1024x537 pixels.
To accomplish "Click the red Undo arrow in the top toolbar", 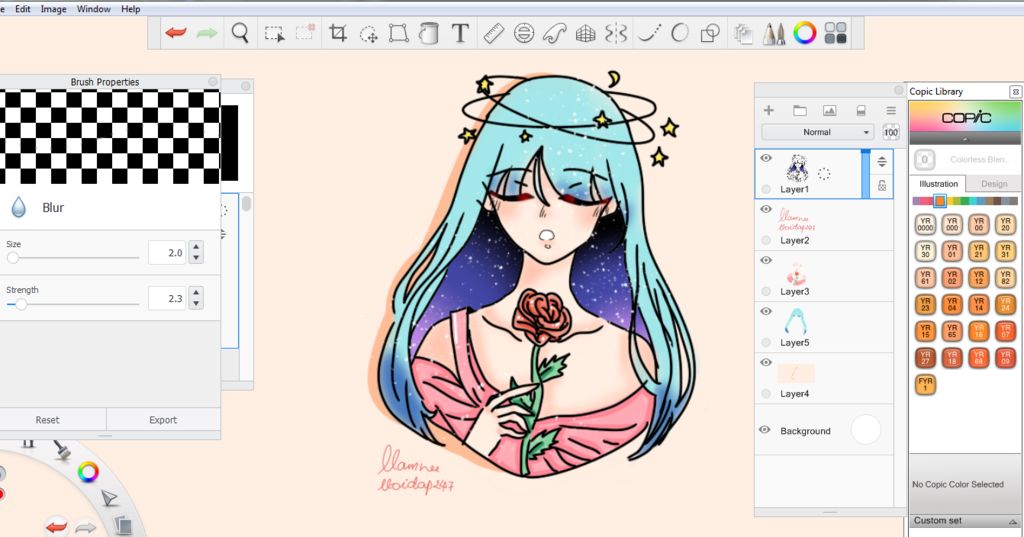I will 176,33.
